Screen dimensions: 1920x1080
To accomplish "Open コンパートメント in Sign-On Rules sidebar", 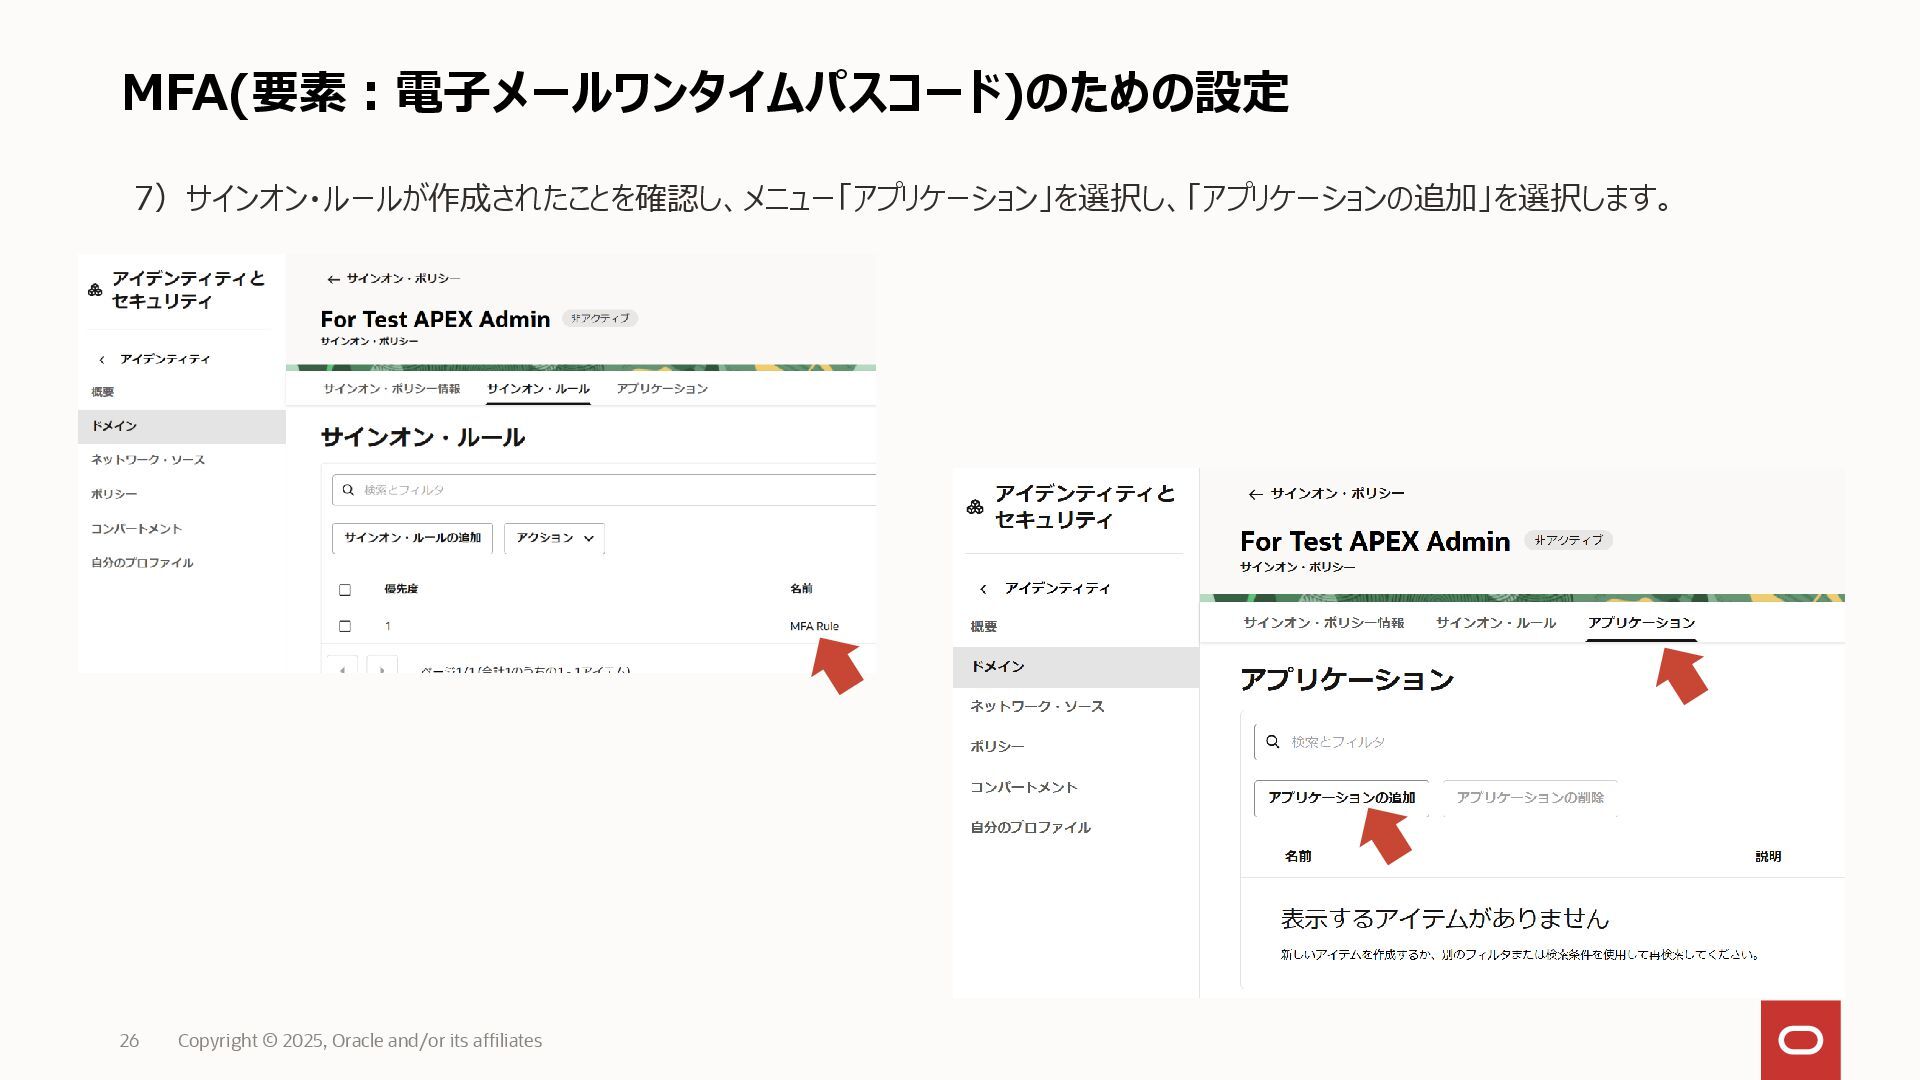I will pyautogui.click(x=136, y=529).
